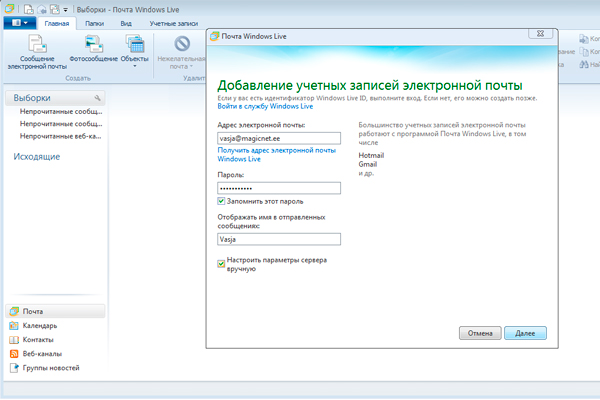Image resolution: width=600 pixels, height=400 pixels.
Task: Open the Почта mail section
Action: pos(55,311)
